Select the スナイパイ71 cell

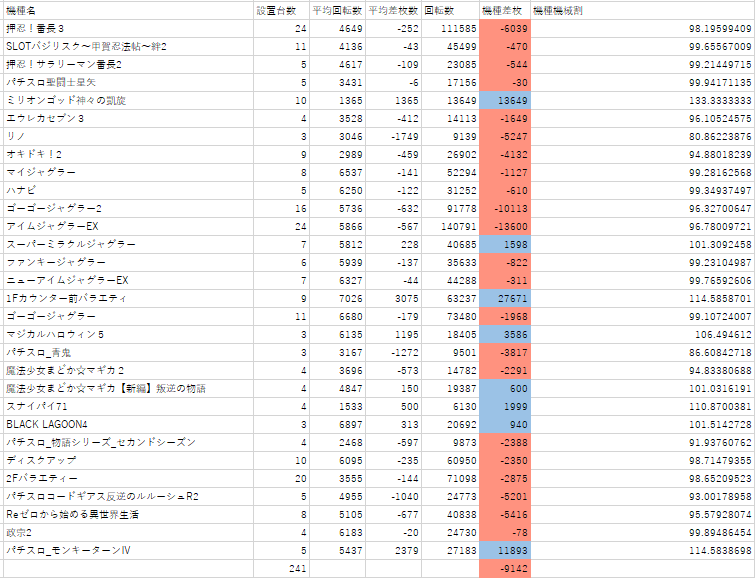coord(128,407)
